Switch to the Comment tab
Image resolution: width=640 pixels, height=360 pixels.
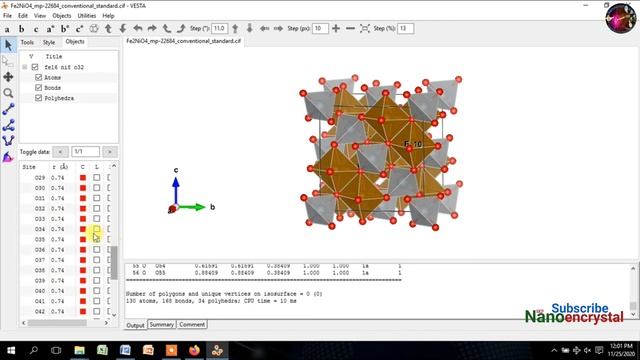pos(192,324)
